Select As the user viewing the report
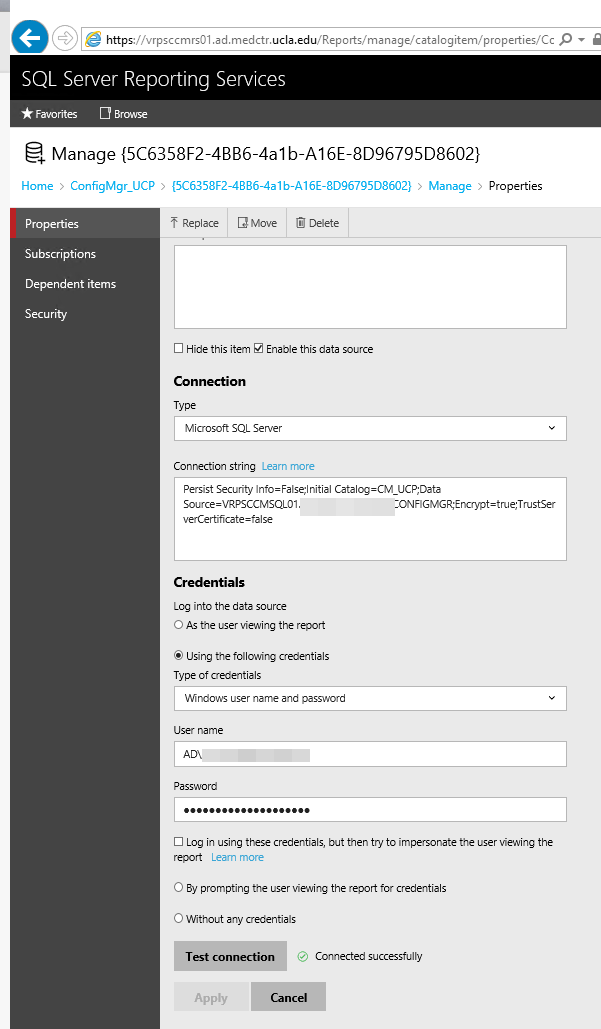601x1029 pixels. pos(178,625)
